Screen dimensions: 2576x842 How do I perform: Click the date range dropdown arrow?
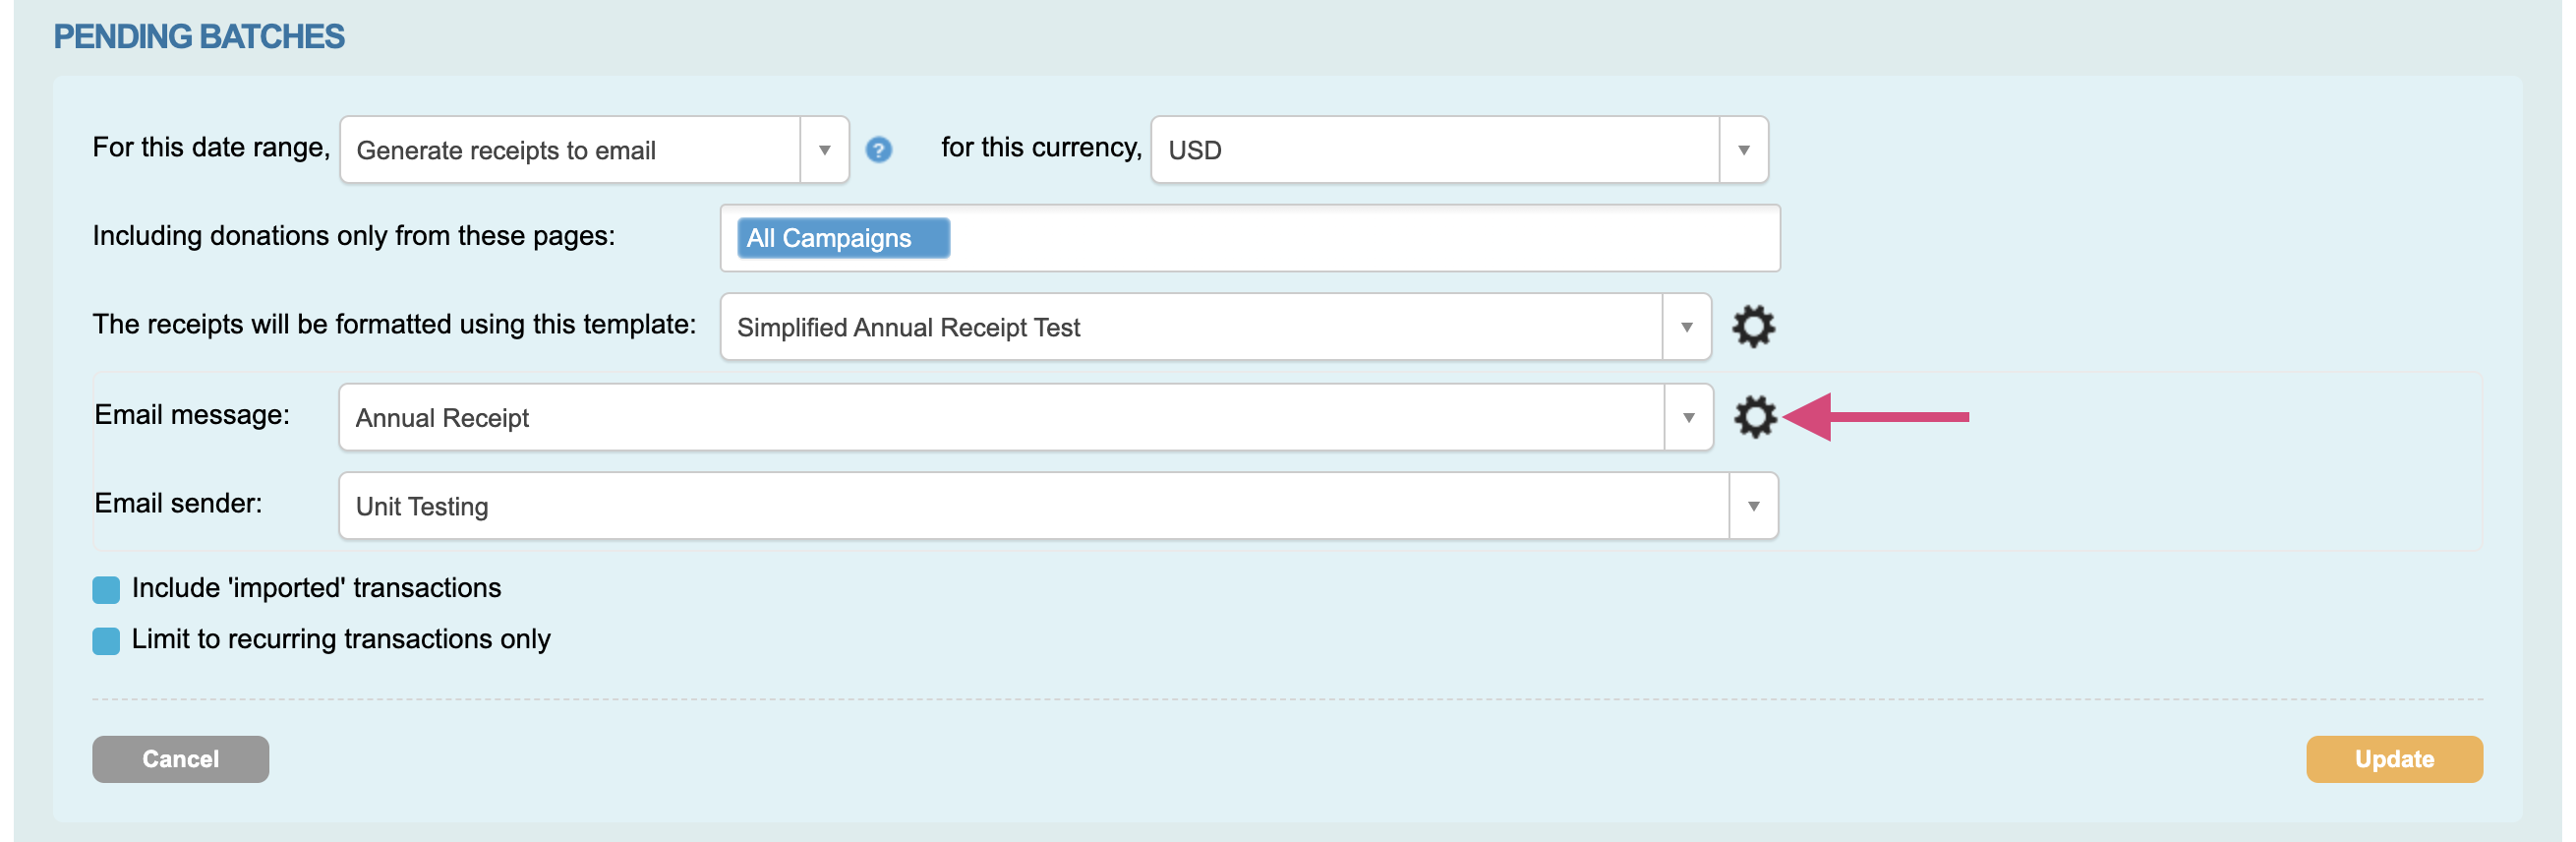coord(824,150)
